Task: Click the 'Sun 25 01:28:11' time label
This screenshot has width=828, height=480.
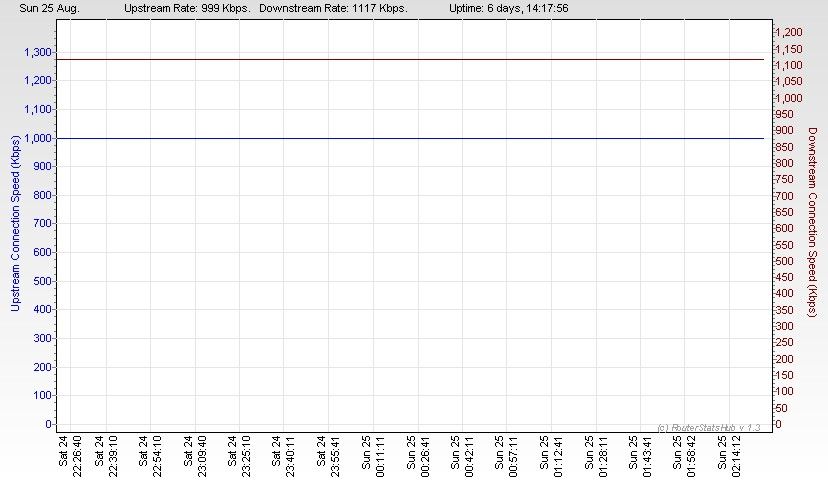Action: (596, 456)
